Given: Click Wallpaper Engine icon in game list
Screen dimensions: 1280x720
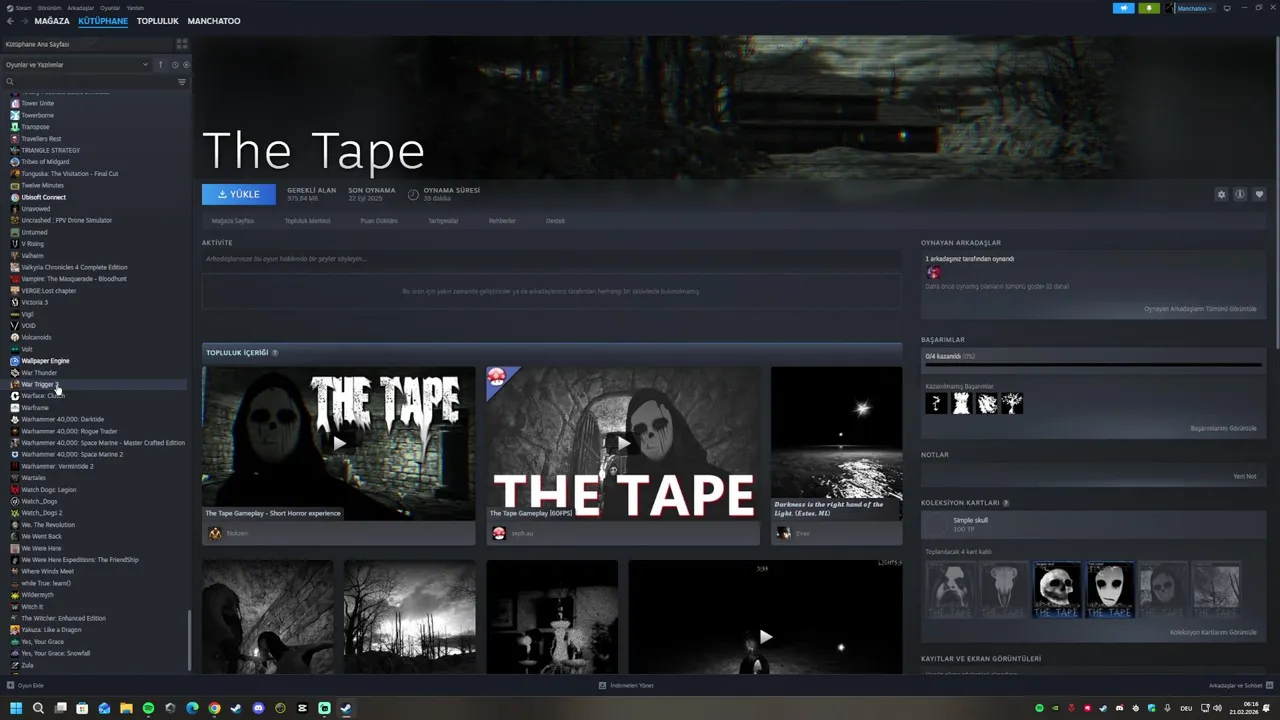Looking at the screenshot, I should pos(14,361).
